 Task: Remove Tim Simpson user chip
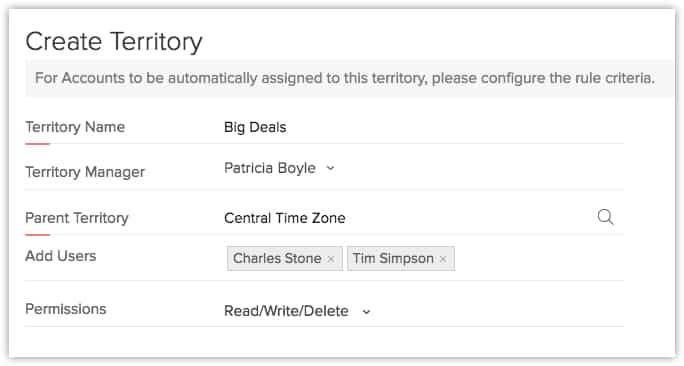click(x=443, y=259)
